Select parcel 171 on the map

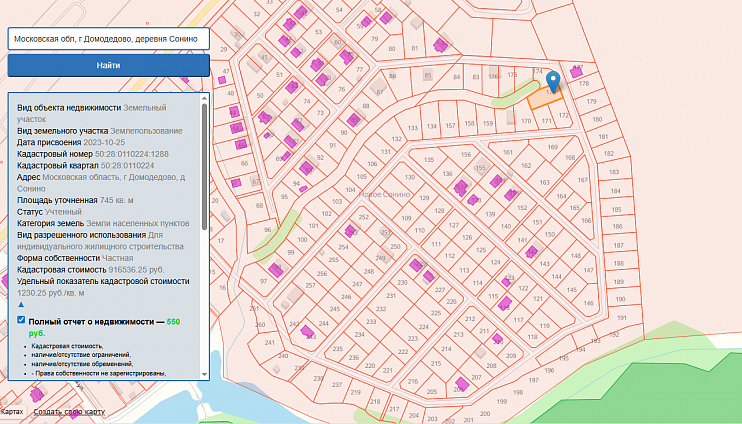tap(547, 121)
